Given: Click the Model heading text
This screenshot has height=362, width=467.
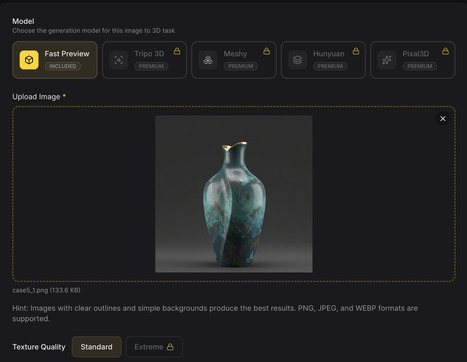Looking at the screenshot, I should tap(23, 21).
